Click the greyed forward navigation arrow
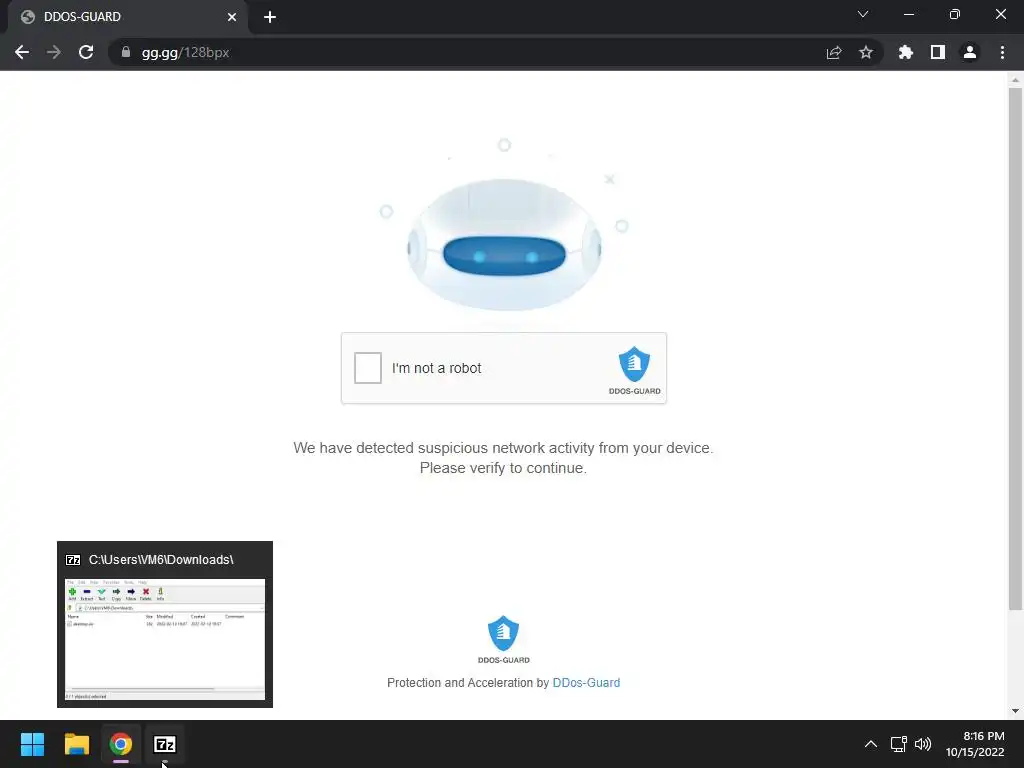 (54, 52)
